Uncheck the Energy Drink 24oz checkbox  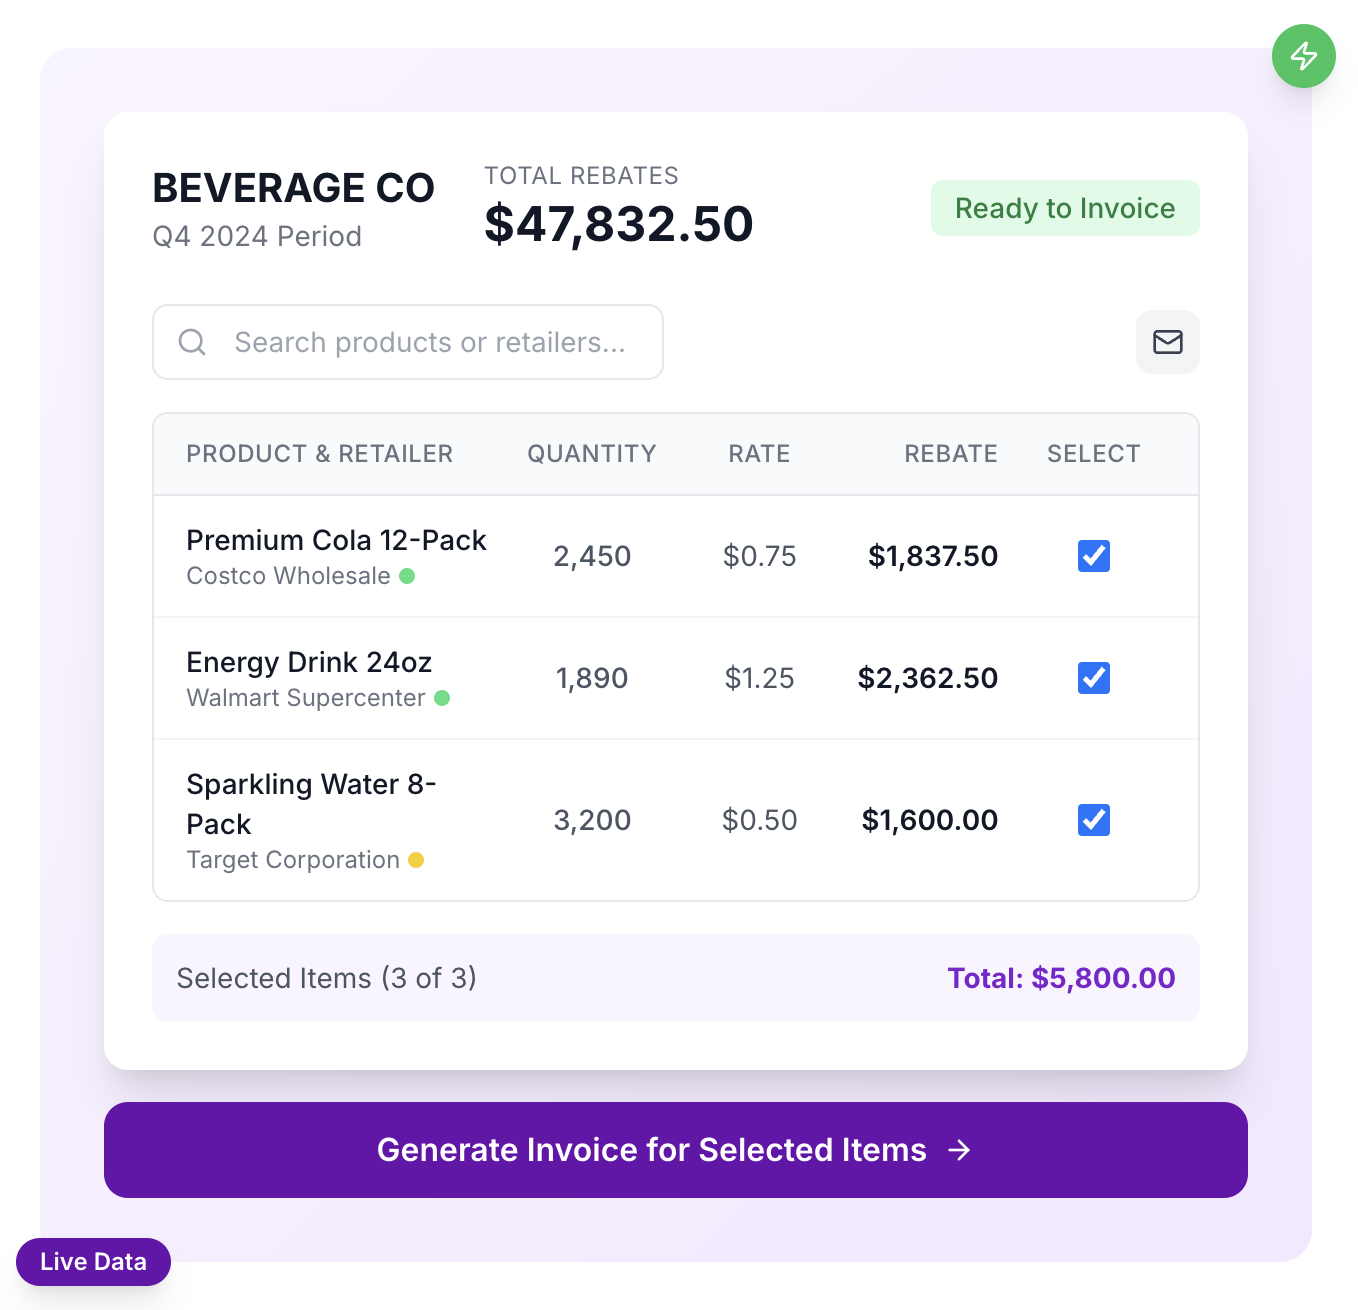click(x=1093, y=678)
